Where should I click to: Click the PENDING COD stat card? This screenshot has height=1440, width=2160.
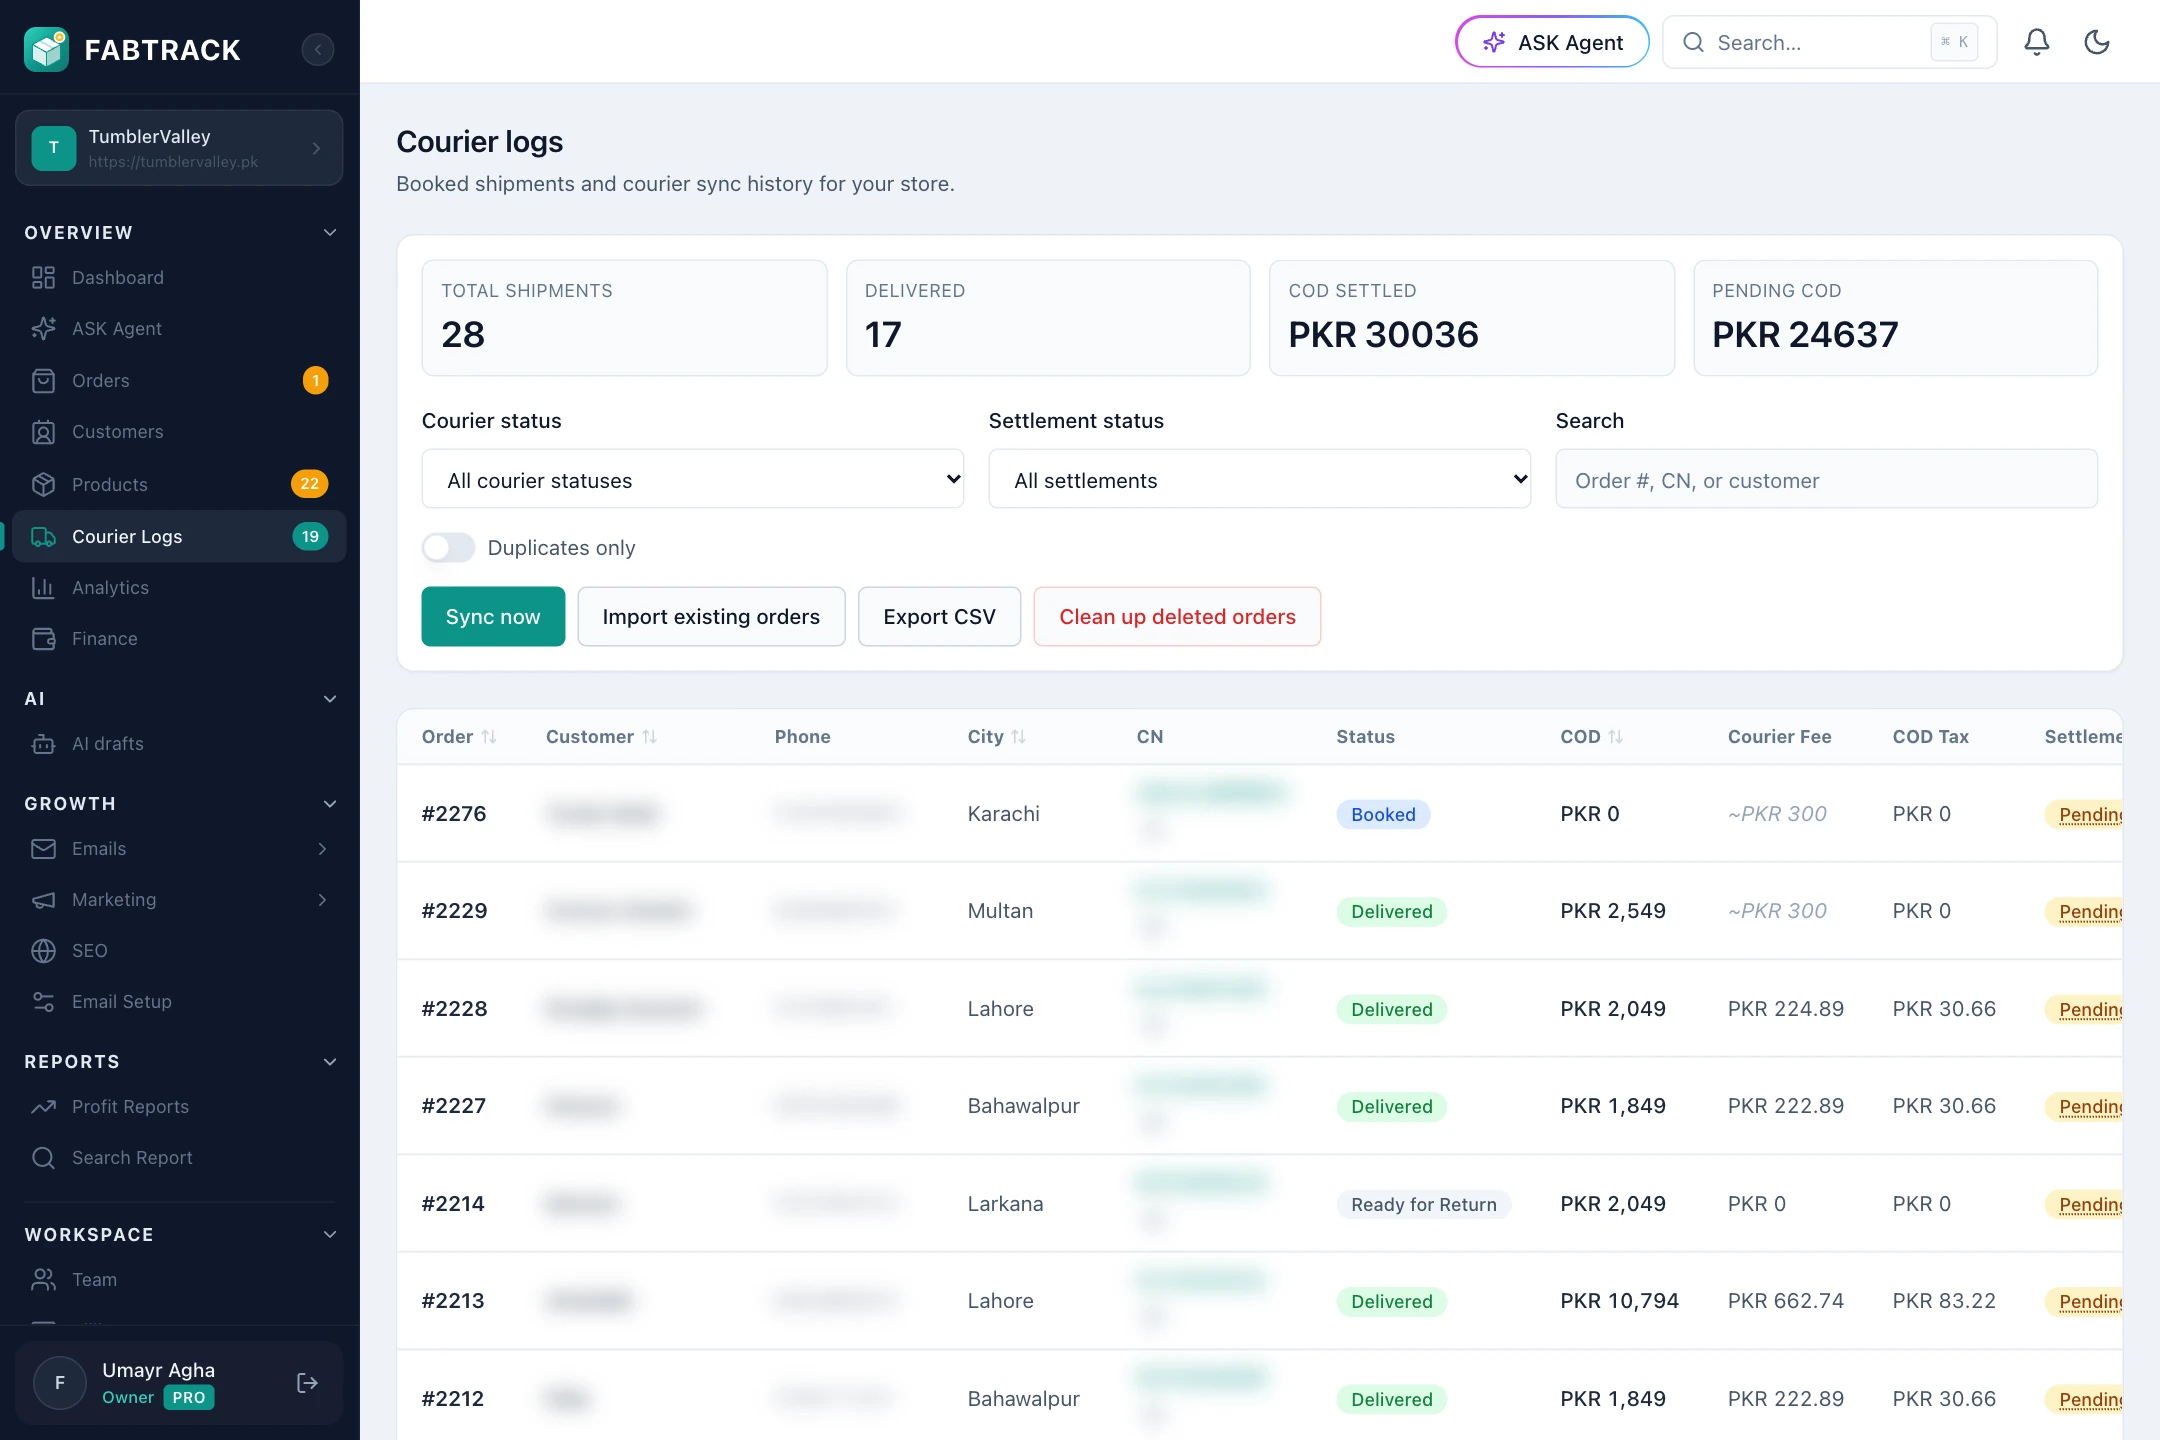1895,318
